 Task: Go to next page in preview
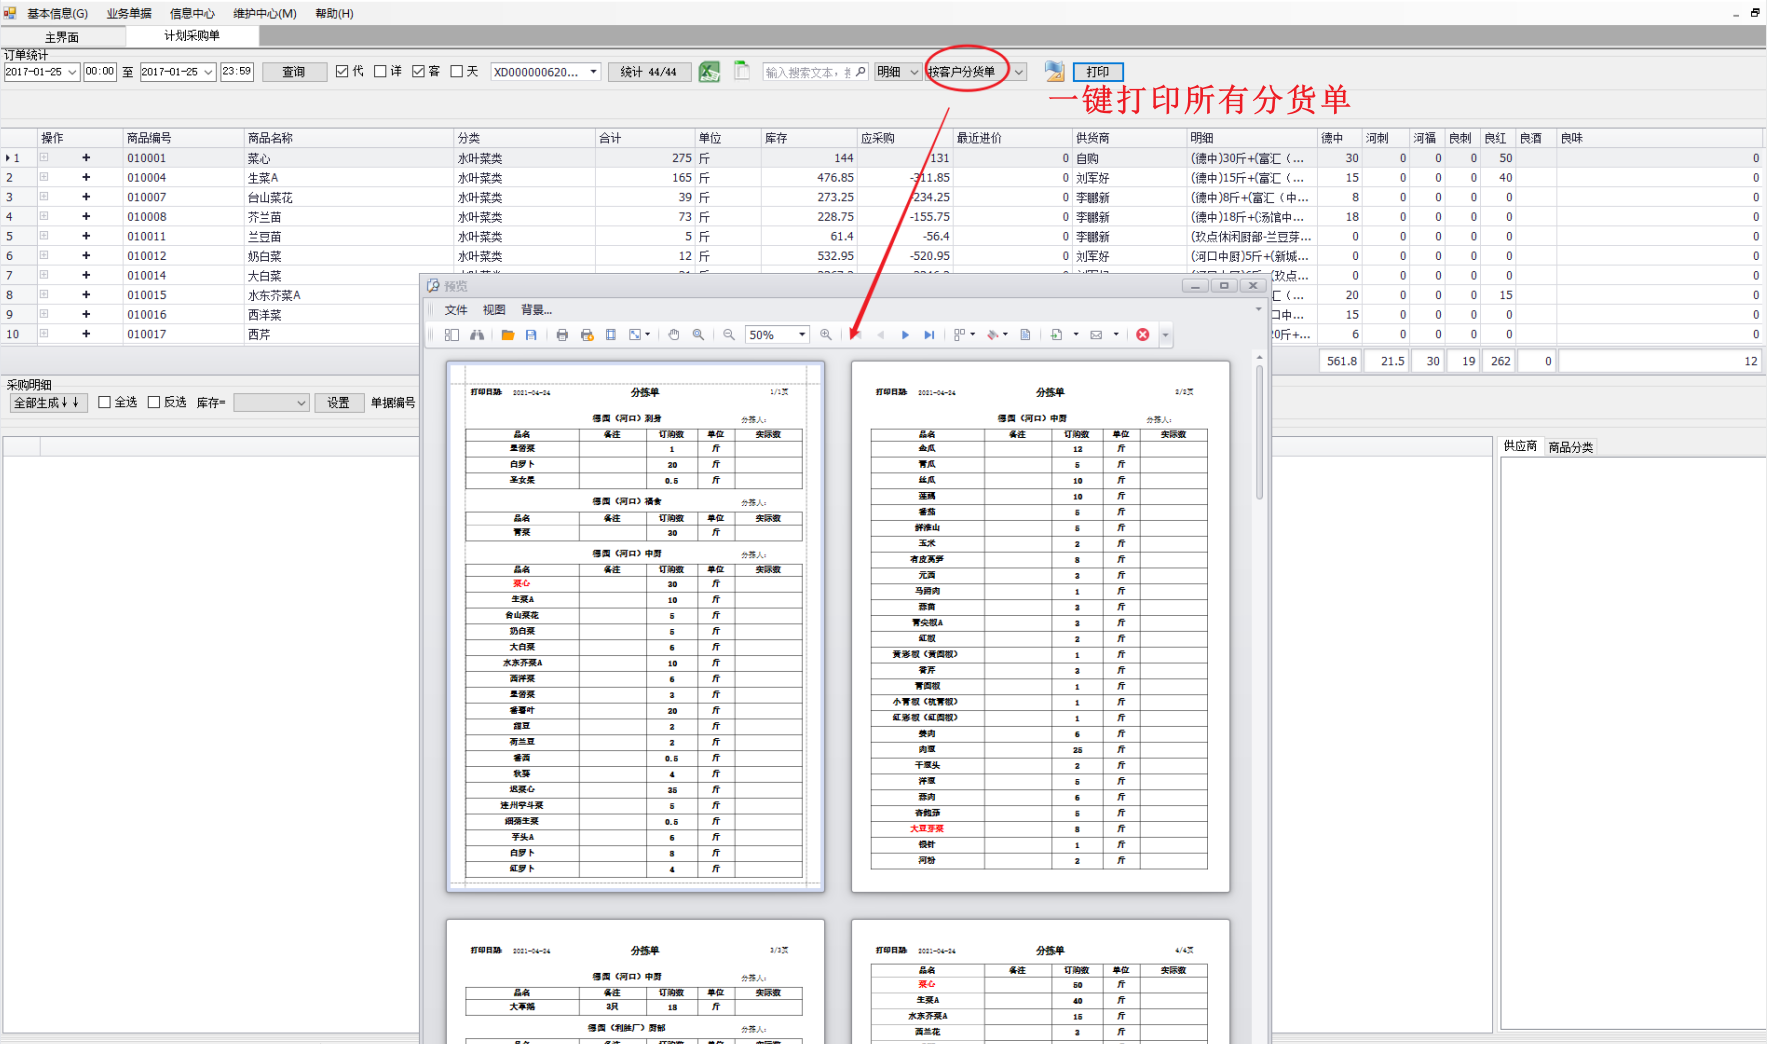coord(905,335)
